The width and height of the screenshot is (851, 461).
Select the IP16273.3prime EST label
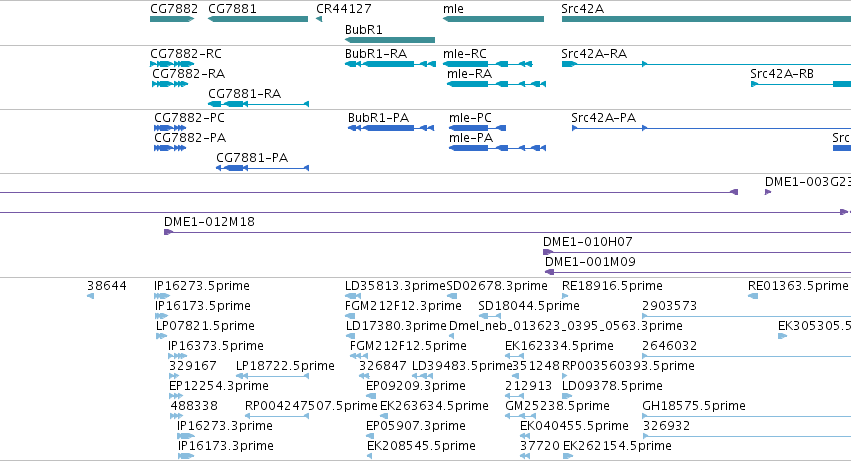[x=224, y=426]
